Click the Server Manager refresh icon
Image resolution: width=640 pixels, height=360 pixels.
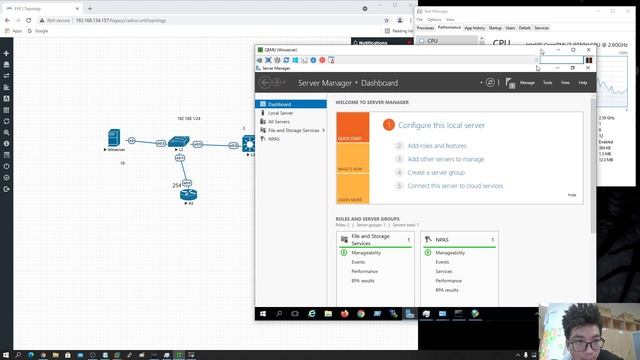pos(490,82)
